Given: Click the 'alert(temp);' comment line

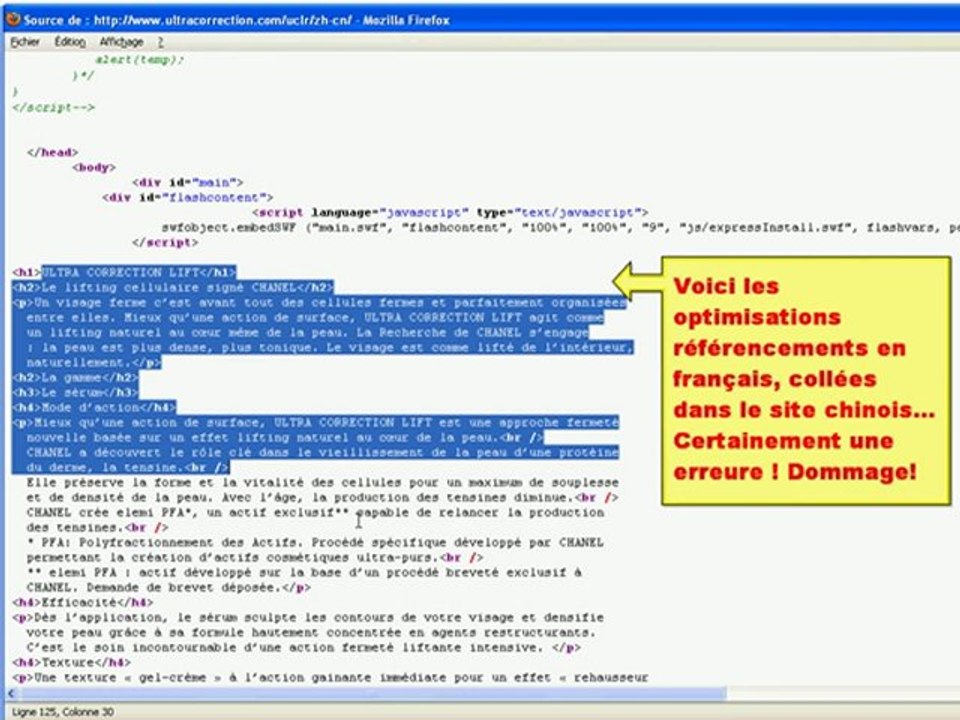Looking at the screenshot, I should [x=139, y=60].
